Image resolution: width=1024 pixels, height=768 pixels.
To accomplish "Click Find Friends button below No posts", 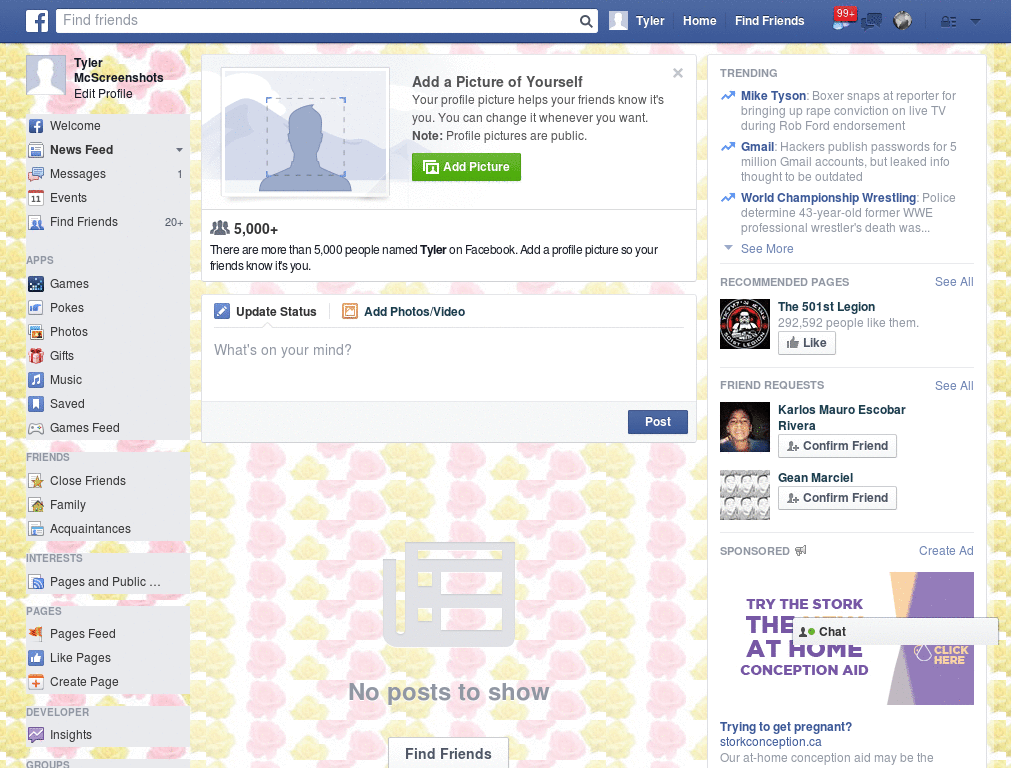I will tap(448, 753).
